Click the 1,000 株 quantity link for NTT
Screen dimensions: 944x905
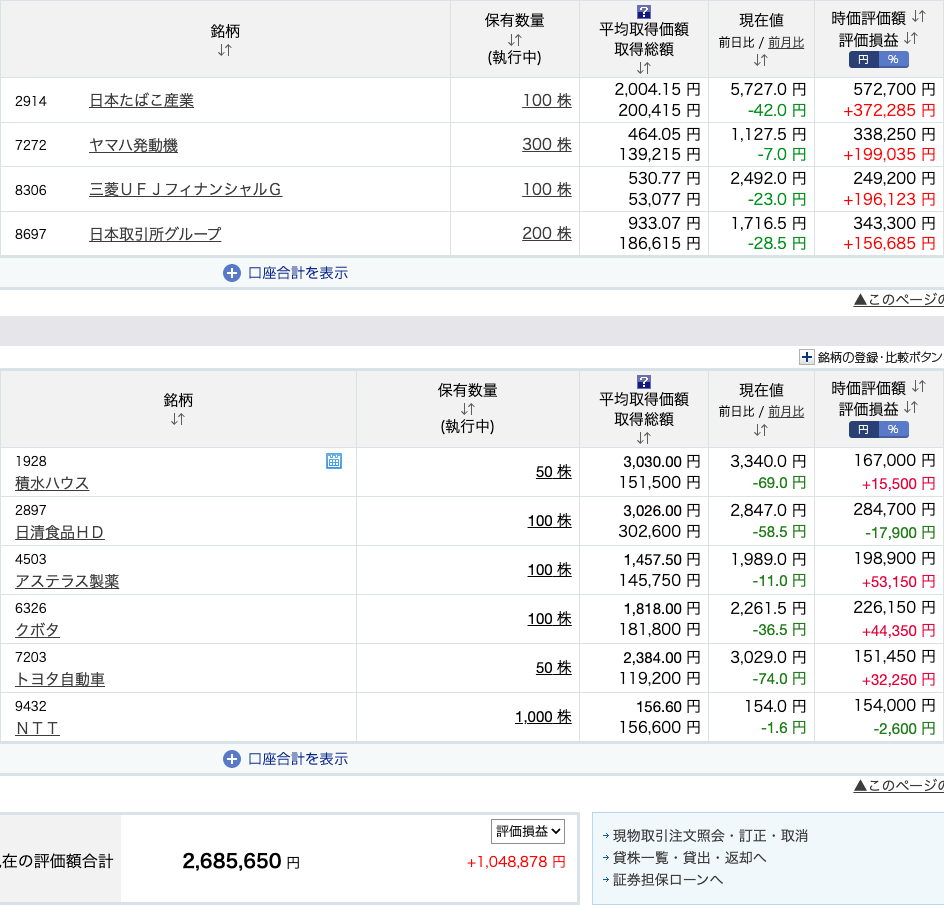click(x=543, y=717)
